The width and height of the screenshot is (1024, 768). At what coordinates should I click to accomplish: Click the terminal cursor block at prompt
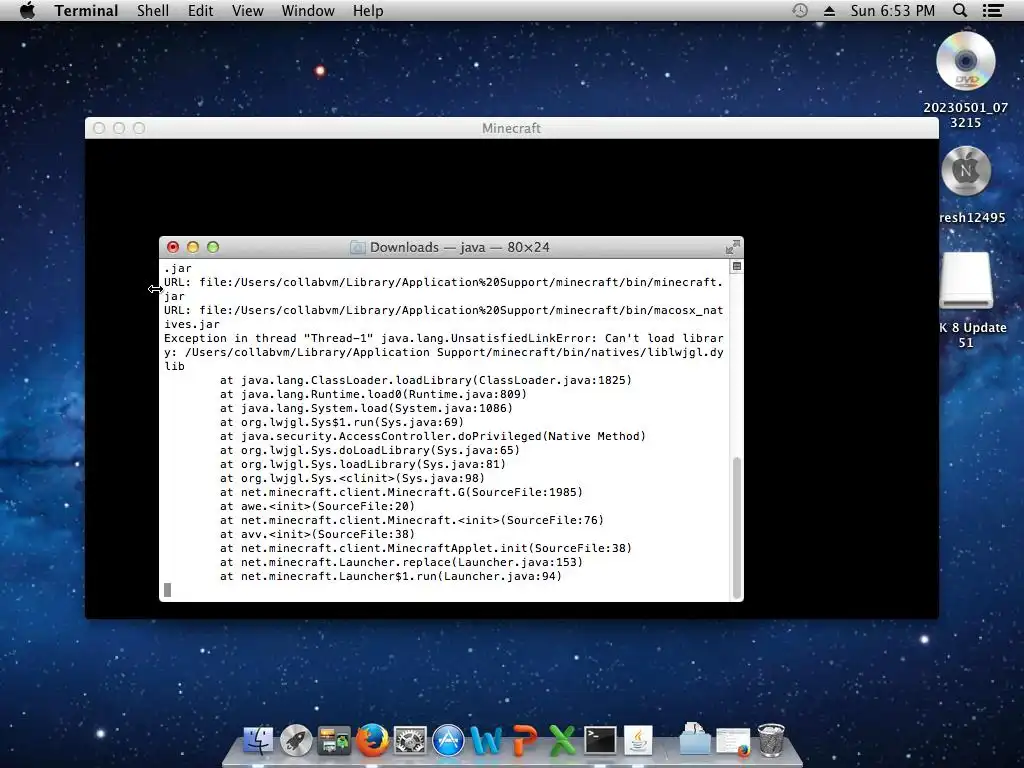[x=168, y=590]
